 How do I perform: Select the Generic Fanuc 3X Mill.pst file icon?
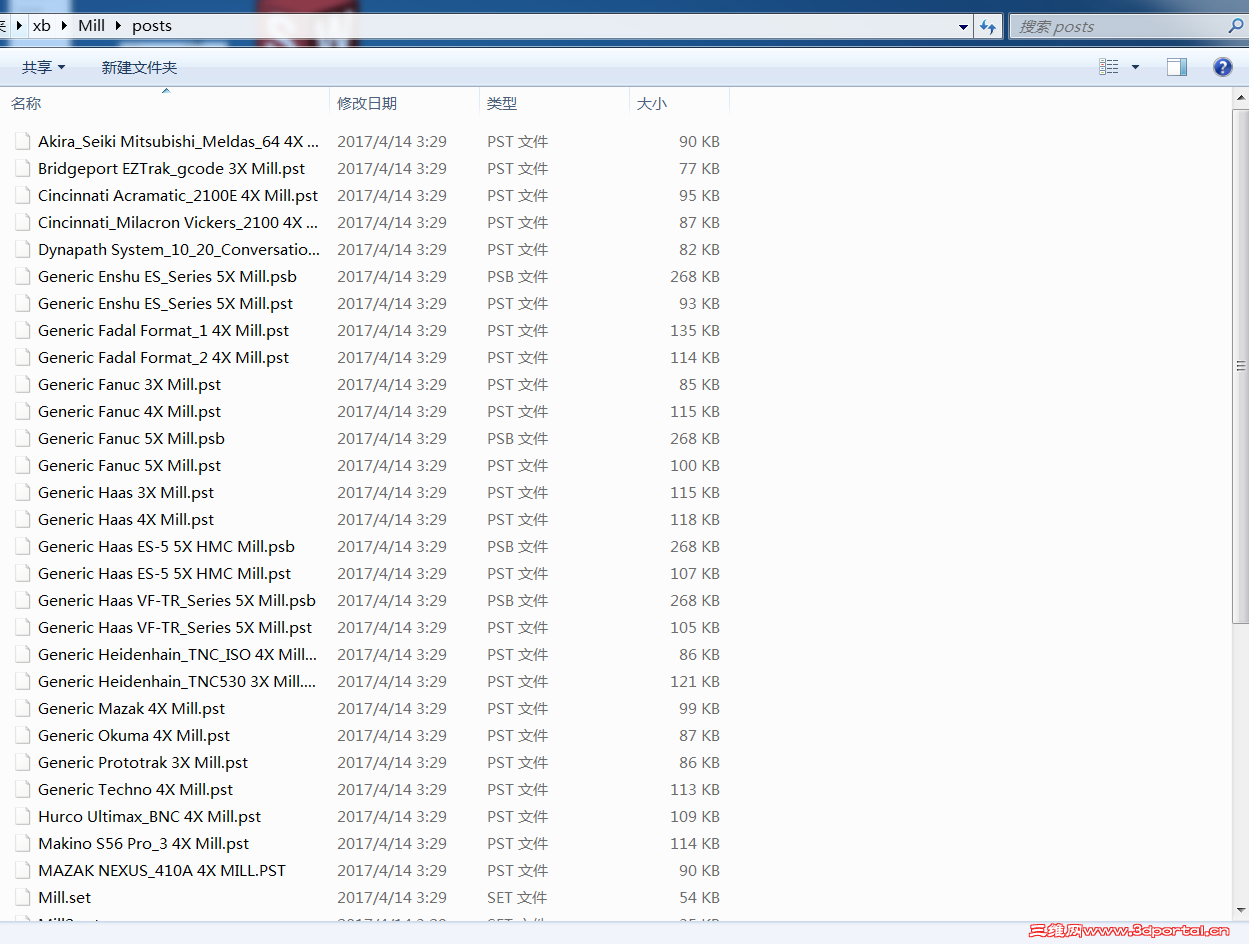click(22, 384)
